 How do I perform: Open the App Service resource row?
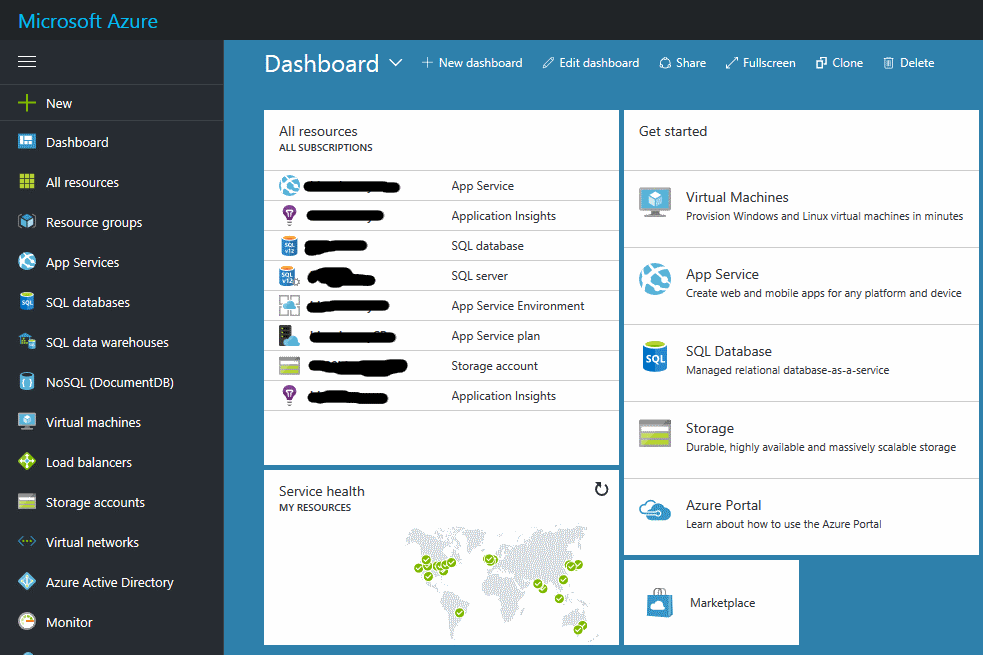click(x=441, y=186)
